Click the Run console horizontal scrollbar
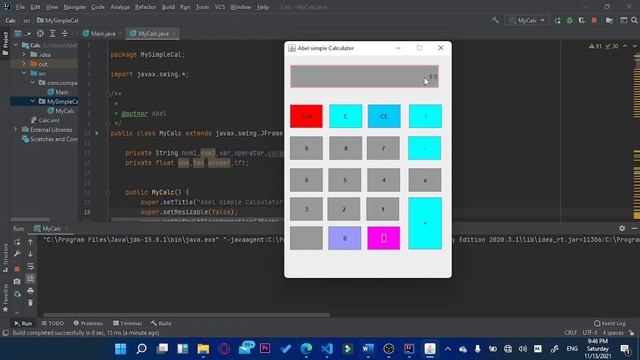This screenshot has width=640, height=360. [187, 315]
